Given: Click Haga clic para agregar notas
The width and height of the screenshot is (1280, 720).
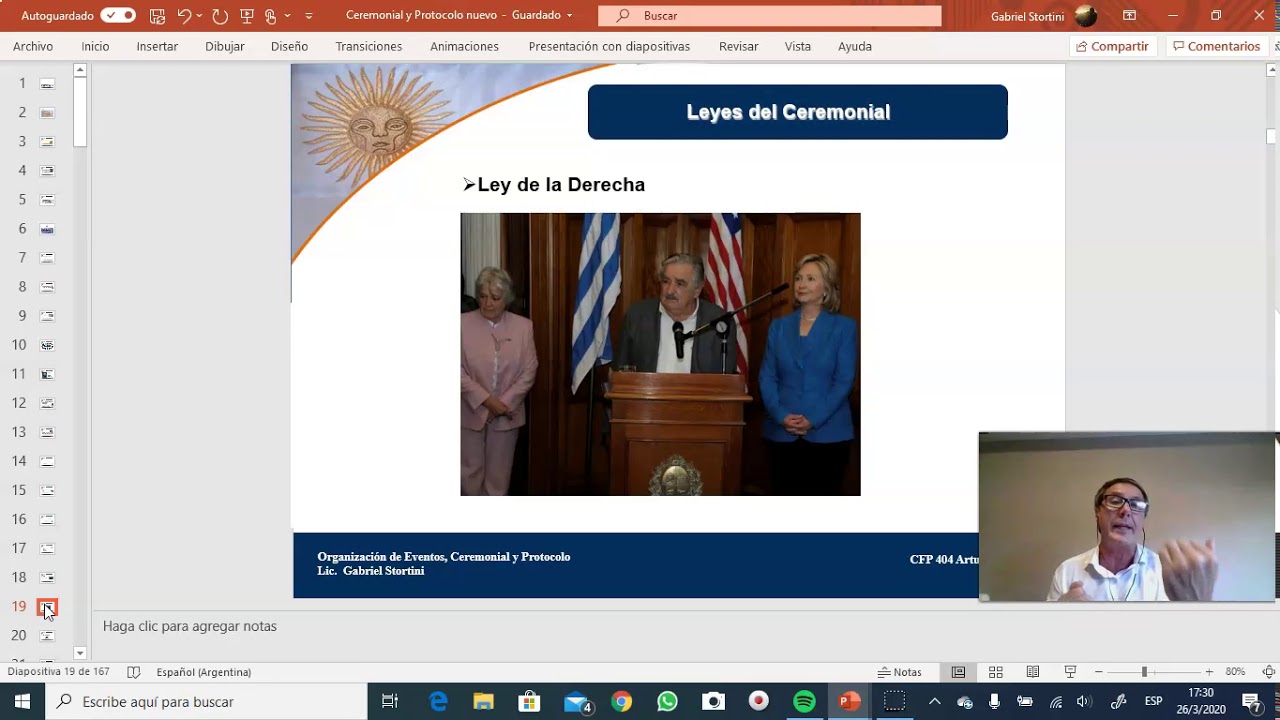Looking at the screenshot, I should (x=190, y=626).
